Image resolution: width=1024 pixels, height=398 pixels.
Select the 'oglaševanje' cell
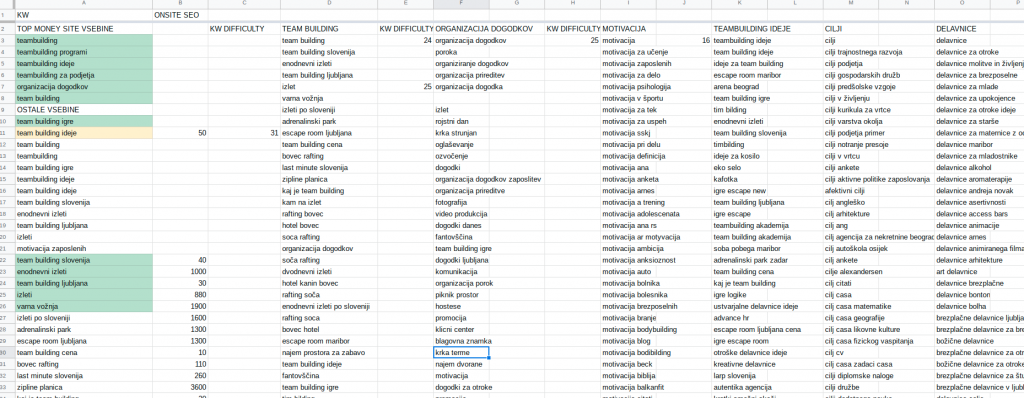point(461,144)
